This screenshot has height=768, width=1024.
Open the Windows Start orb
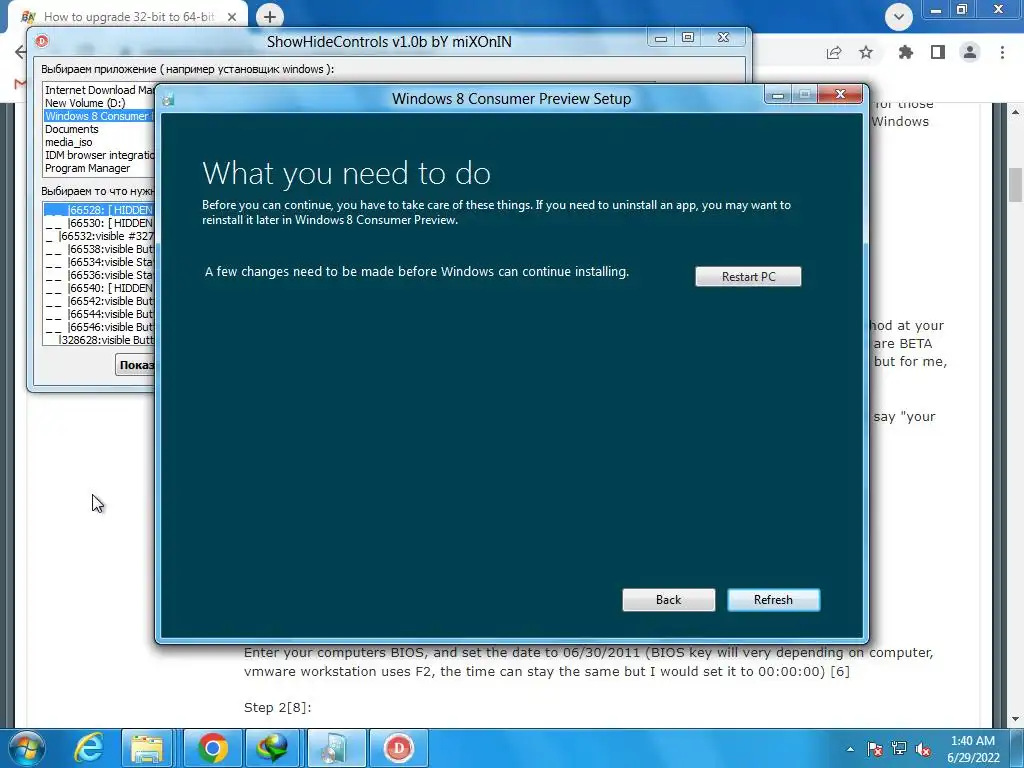(x=26, y=748)
